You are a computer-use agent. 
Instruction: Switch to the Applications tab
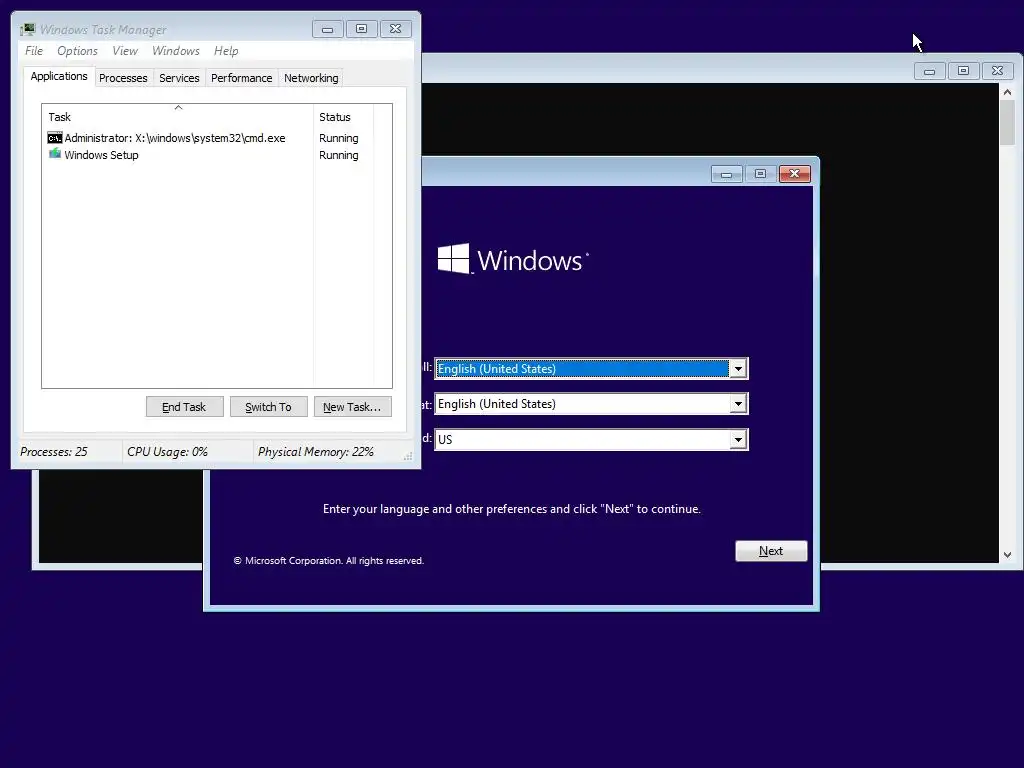(x=59, y=76)
